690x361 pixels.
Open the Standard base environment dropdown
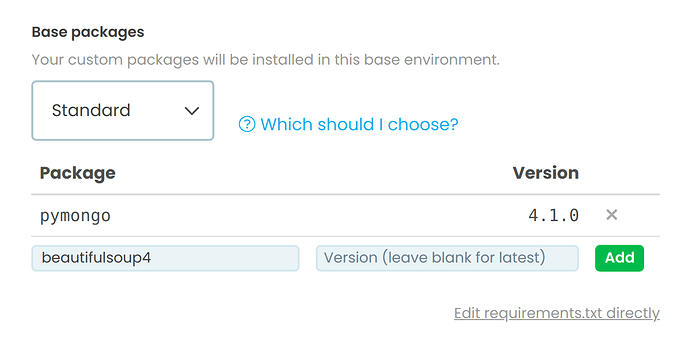(123, 111)
